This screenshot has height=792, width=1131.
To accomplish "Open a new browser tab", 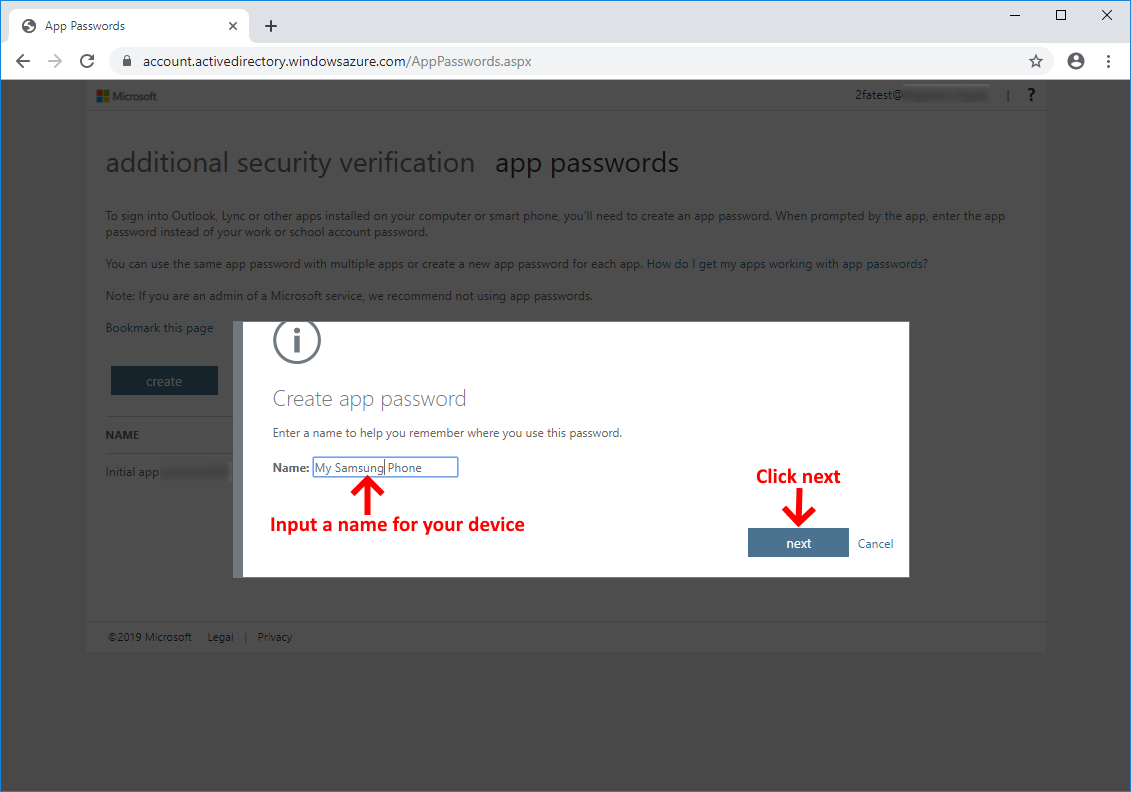I will click(270, 26).
